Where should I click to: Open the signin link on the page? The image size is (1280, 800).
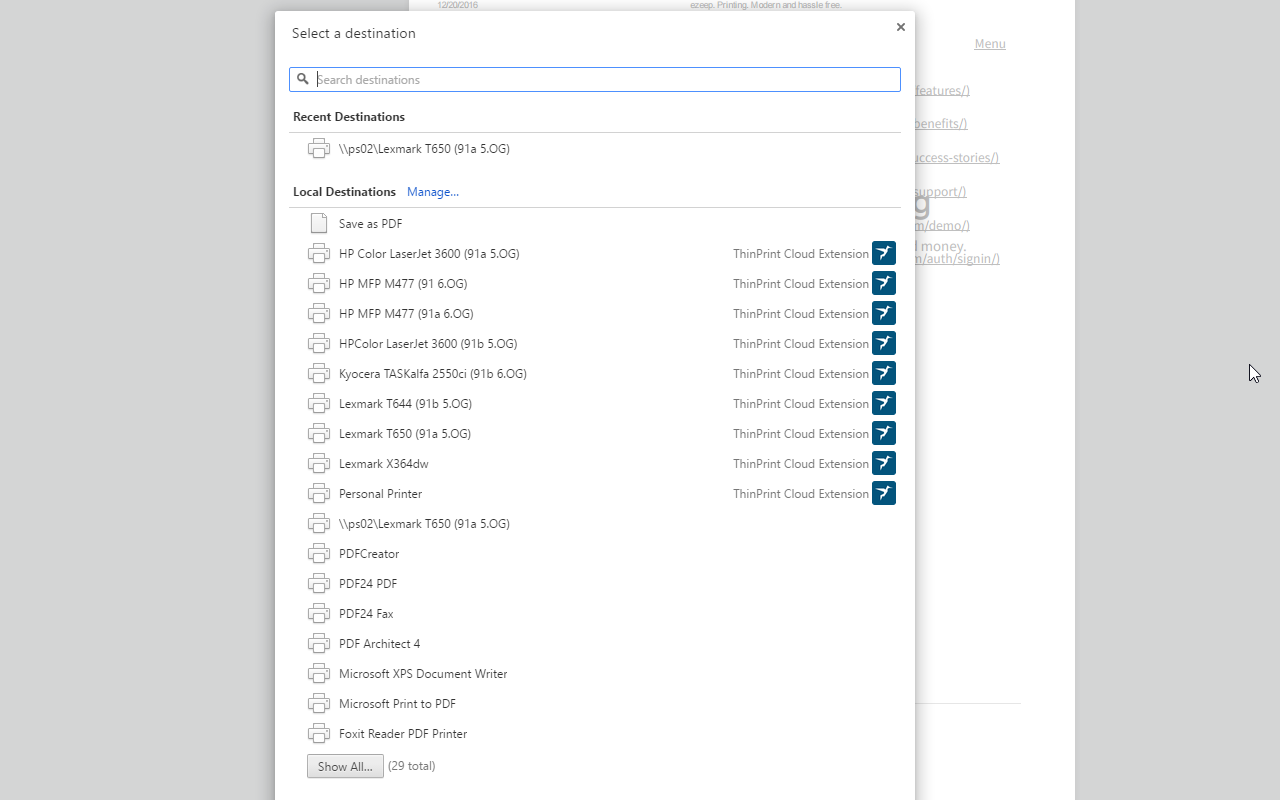coord(954,258)
